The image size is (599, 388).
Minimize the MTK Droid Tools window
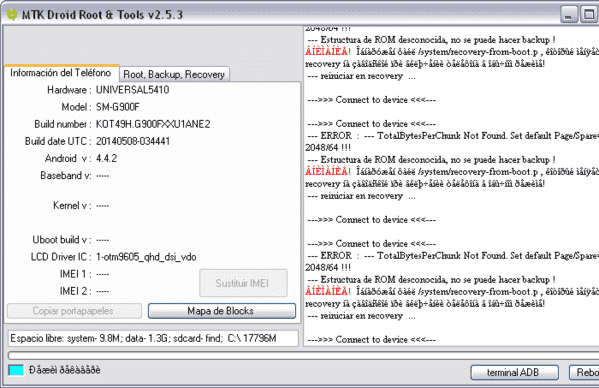point(568,15)
